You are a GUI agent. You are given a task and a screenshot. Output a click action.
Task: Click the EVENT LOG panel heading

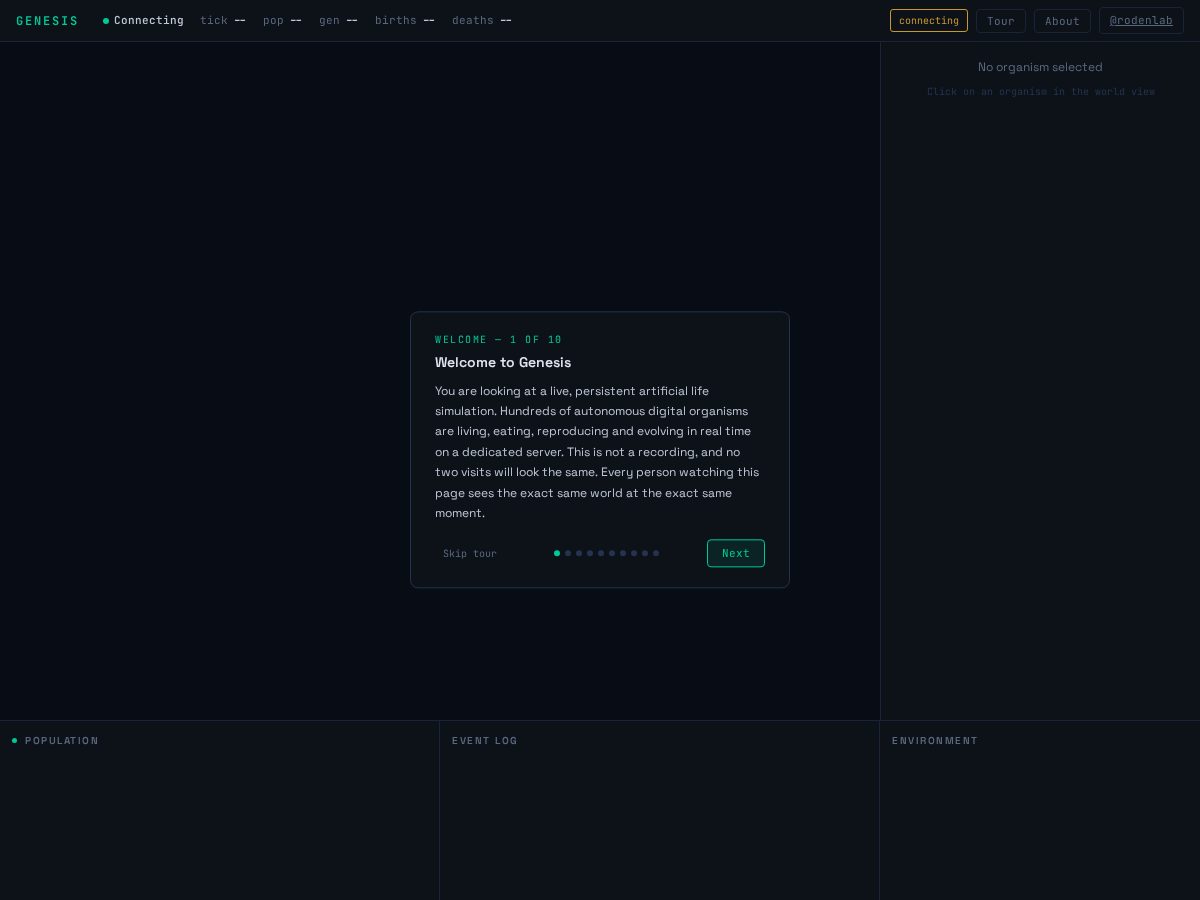click(x=485, y=741)
